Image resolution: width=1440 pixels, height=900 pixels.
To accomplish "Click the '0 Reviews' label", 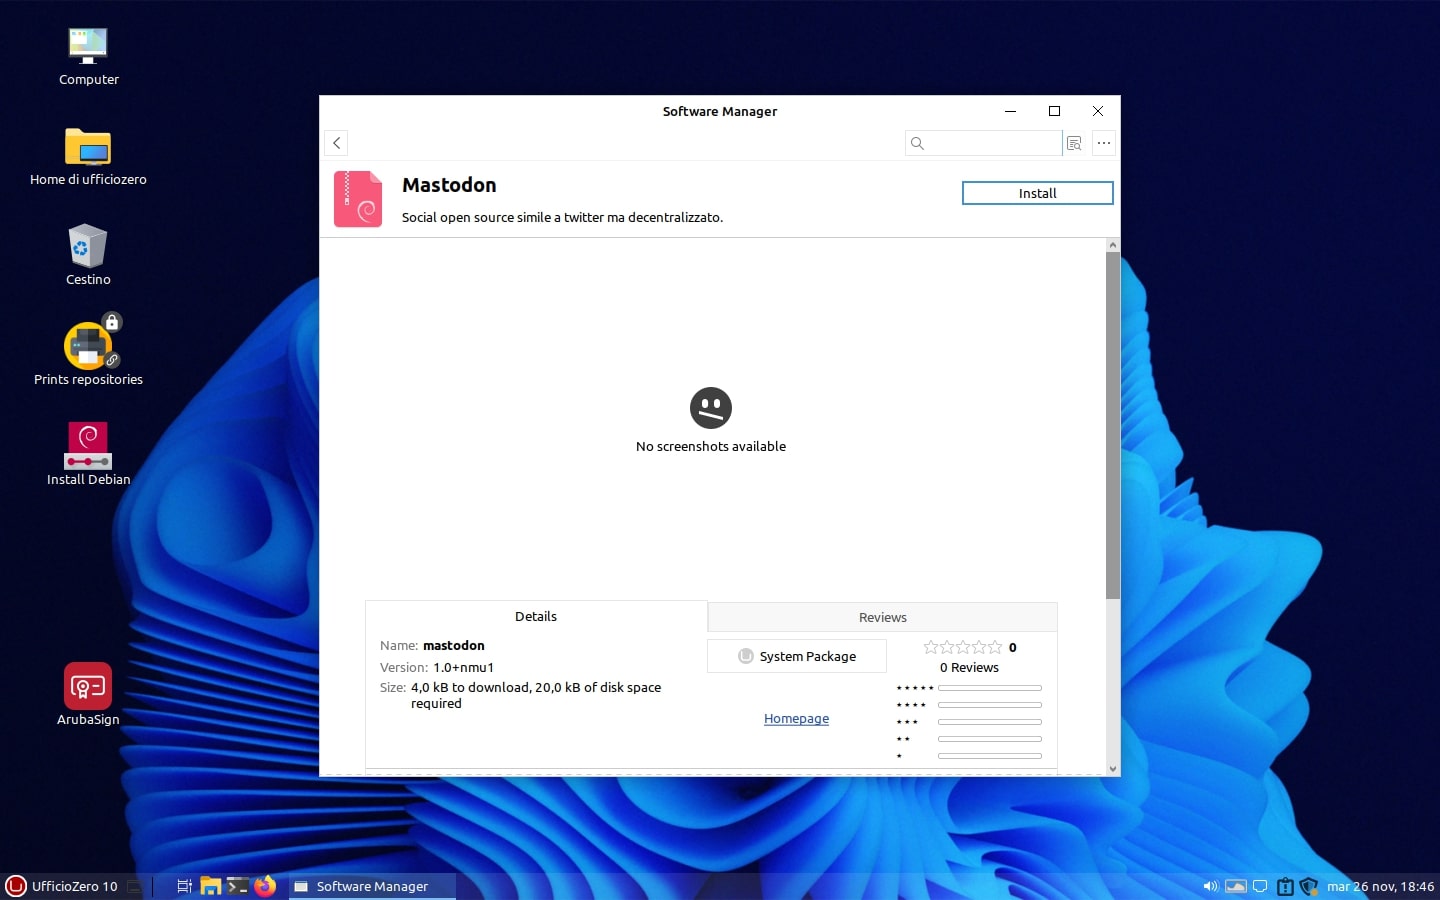I will pos(969,667).
